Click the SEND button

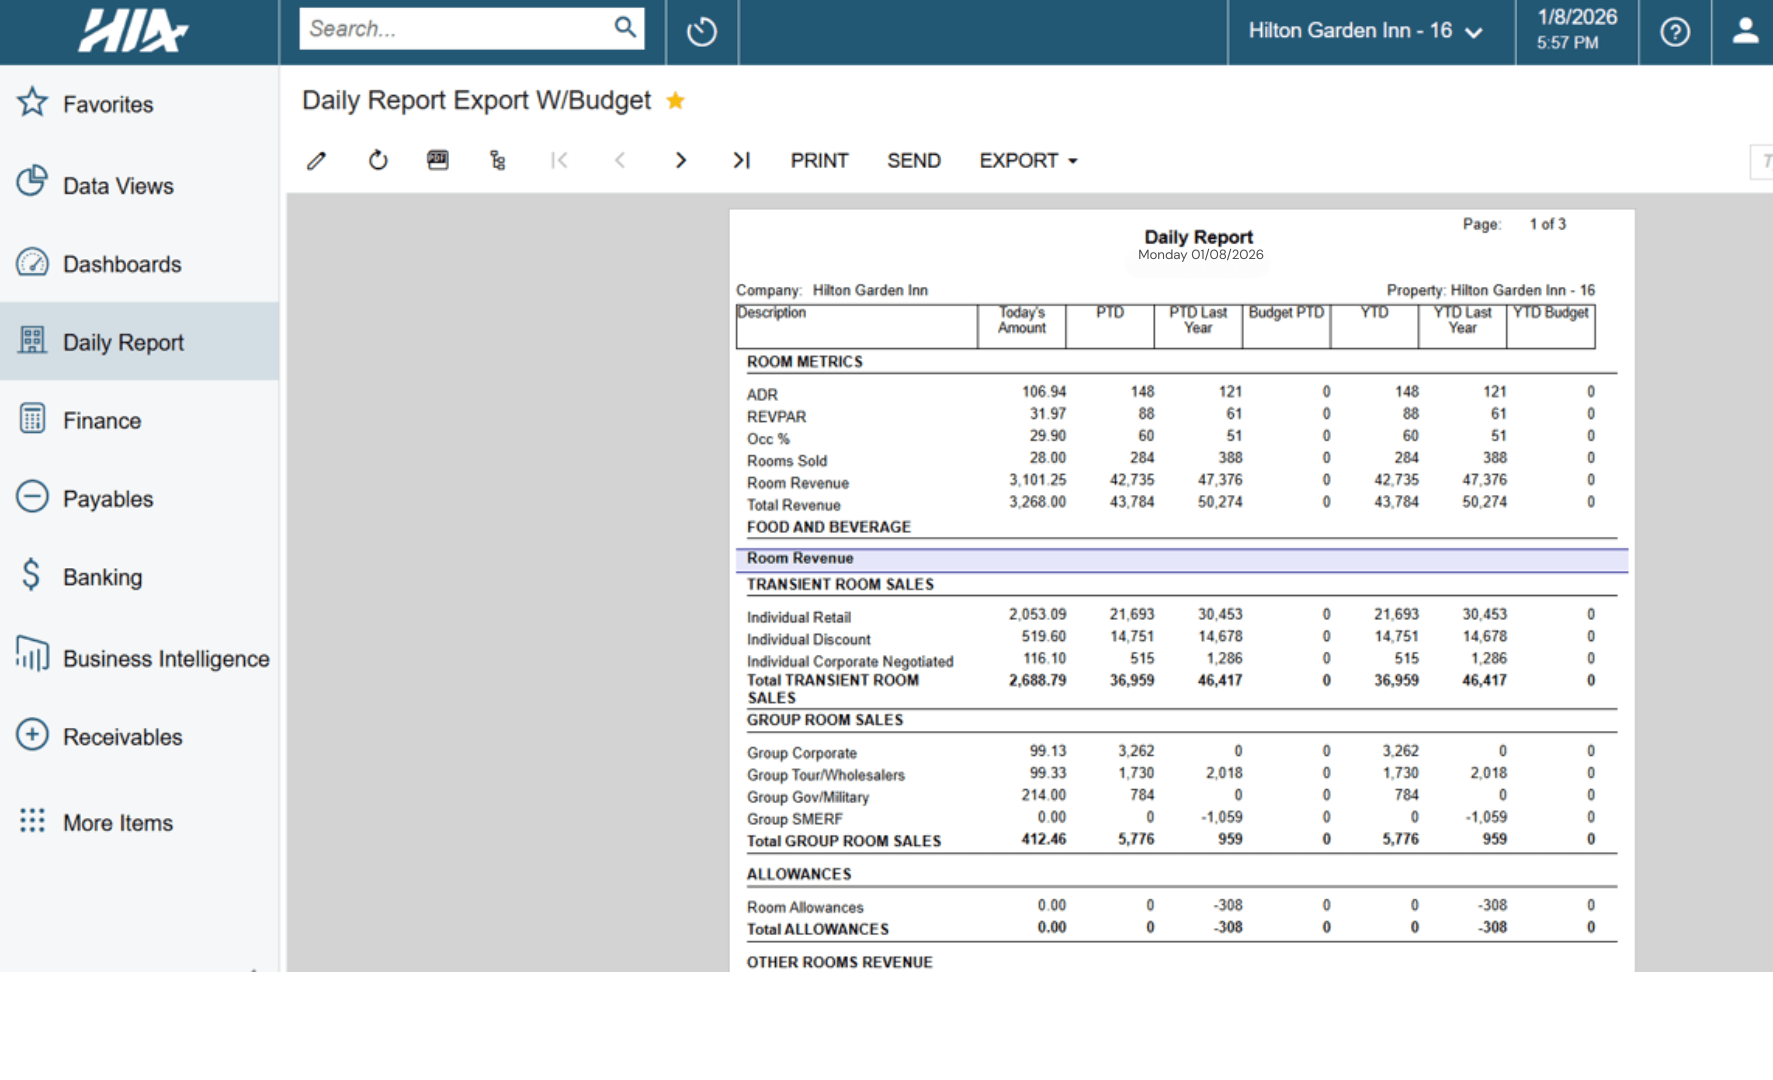tap(913, 160)
